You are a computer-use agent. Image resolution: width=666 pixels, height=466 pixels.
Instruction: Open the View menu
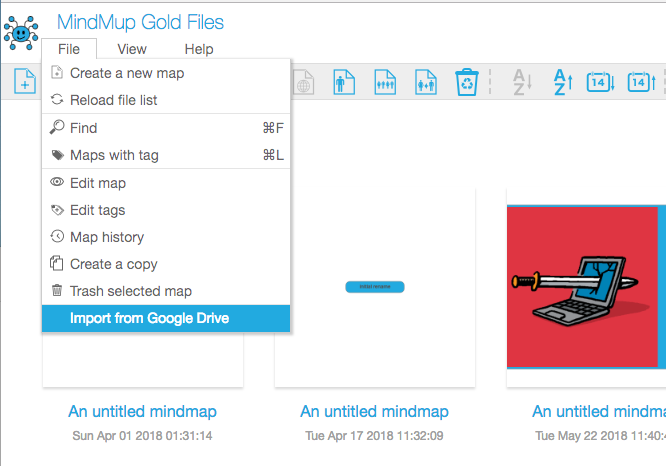click(x=132, y=49)
